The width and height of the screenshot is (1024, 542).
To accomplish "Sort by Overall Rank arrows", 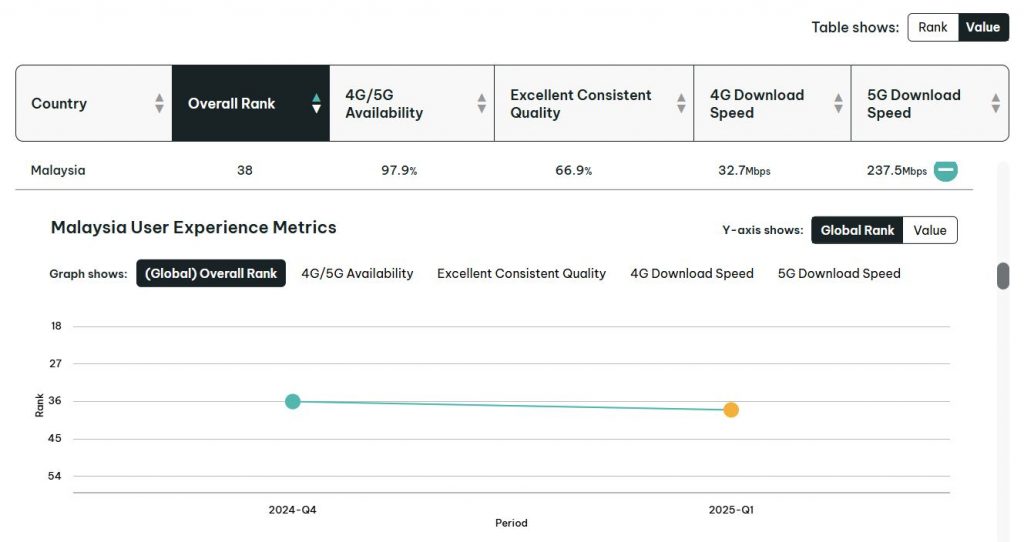I will [316, 103].
